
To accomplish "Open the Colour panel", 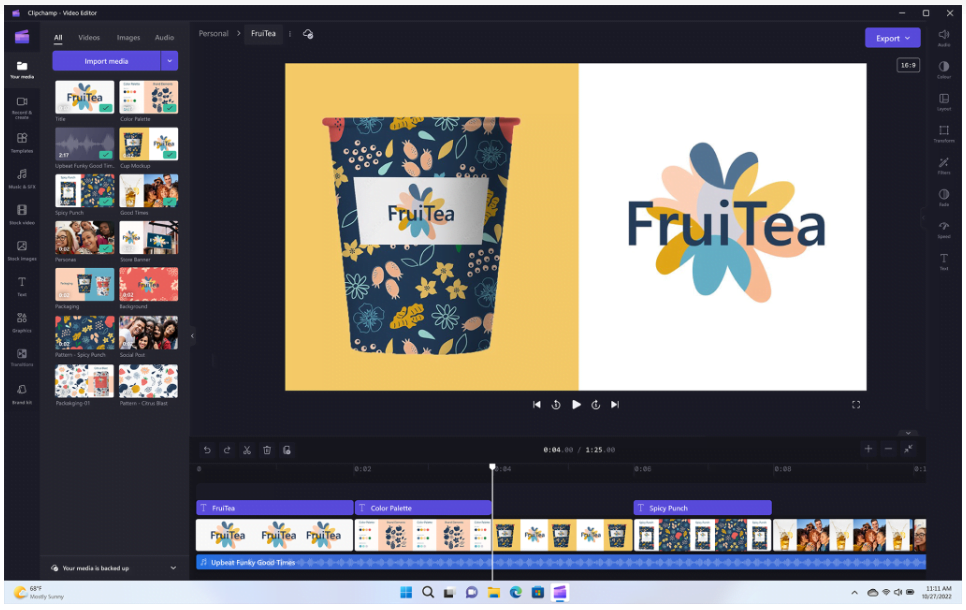I will point(943,68).
